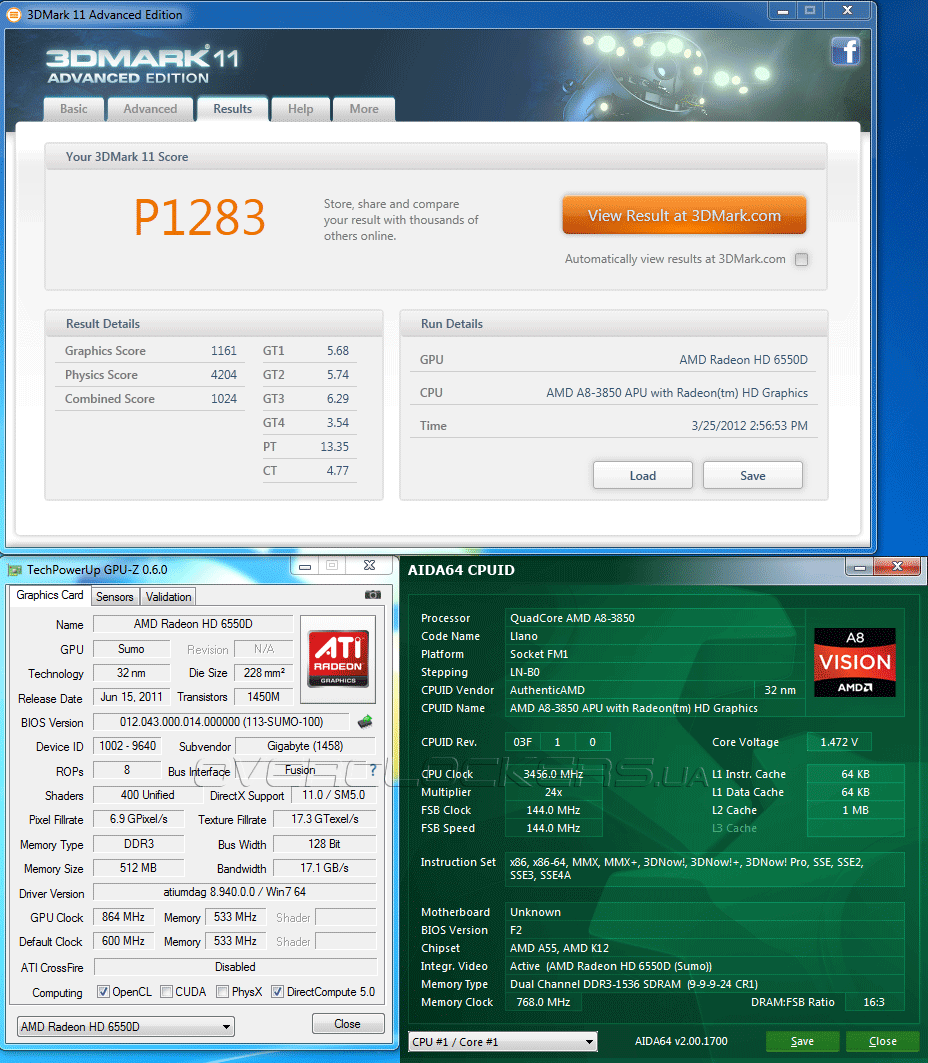Take a GPU-Z screenshot with camera icon
Viewport: 928px width, 1063px height.
click(373, 595)
